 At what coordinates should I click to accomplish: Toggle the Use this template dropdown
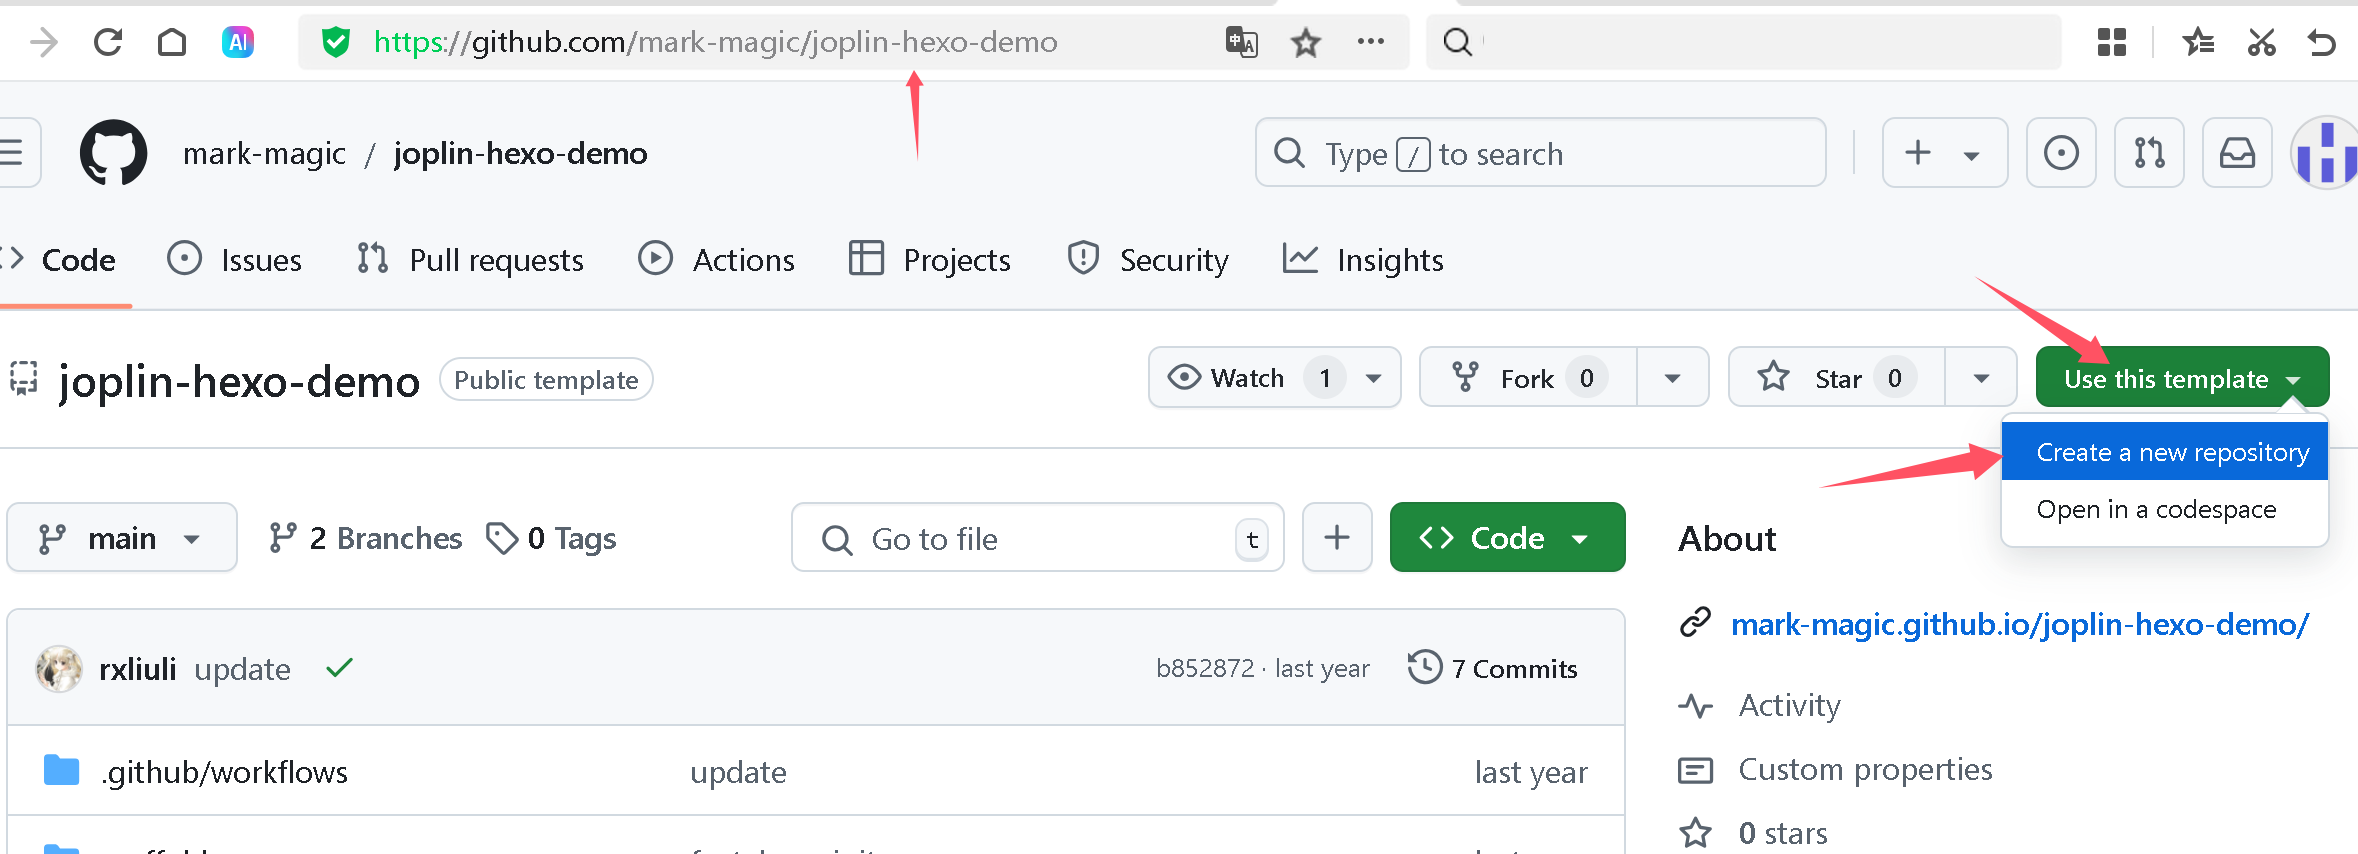pos(2182,378)
